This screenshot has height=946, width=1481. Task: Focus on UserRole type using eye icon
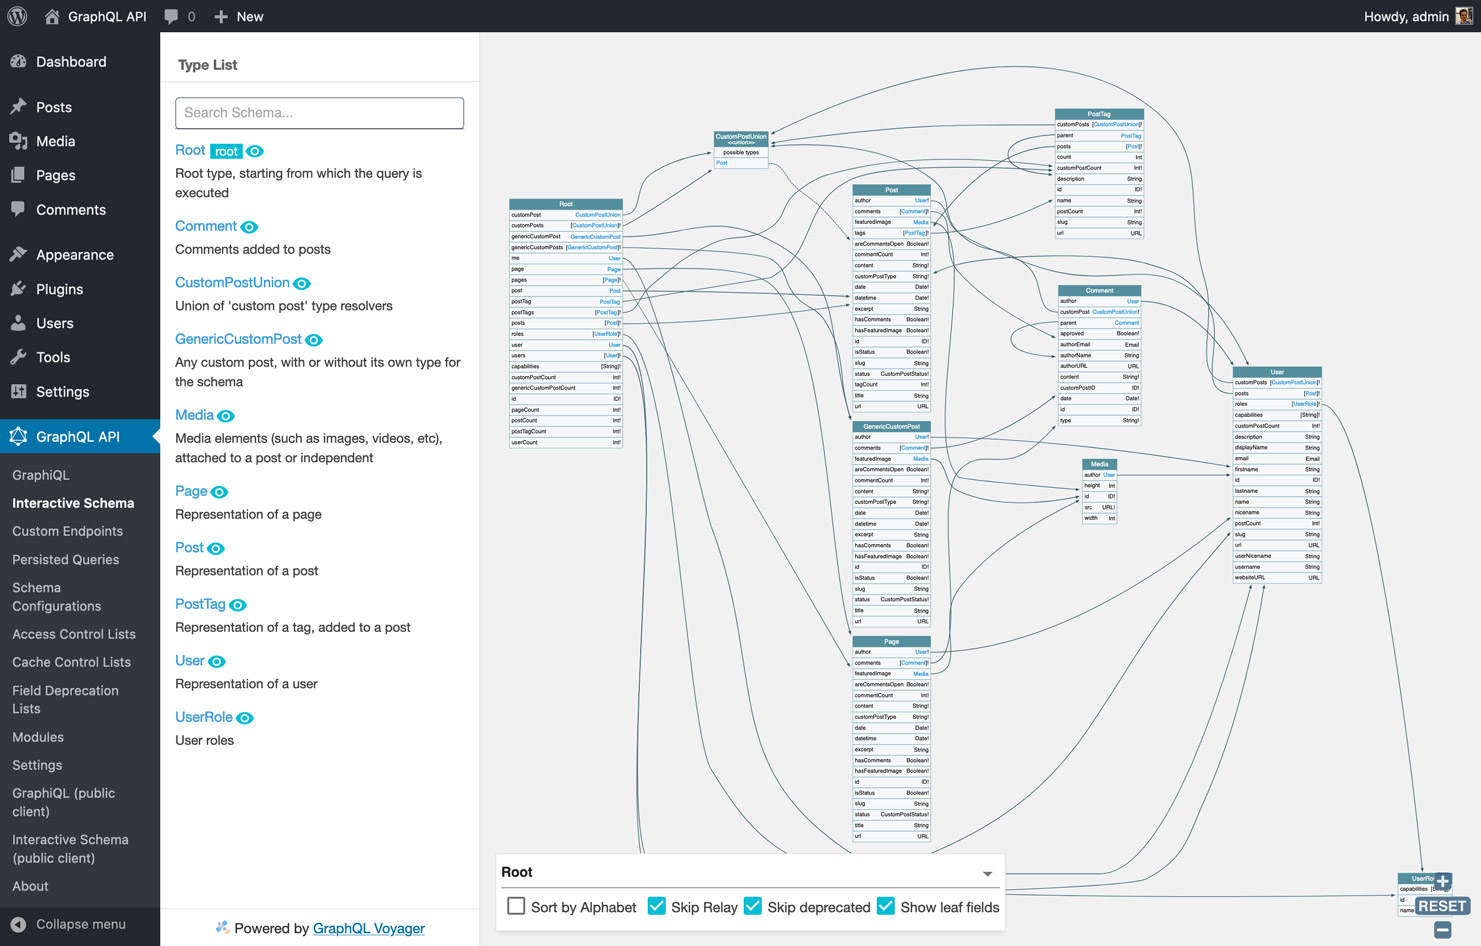(245, 718)
